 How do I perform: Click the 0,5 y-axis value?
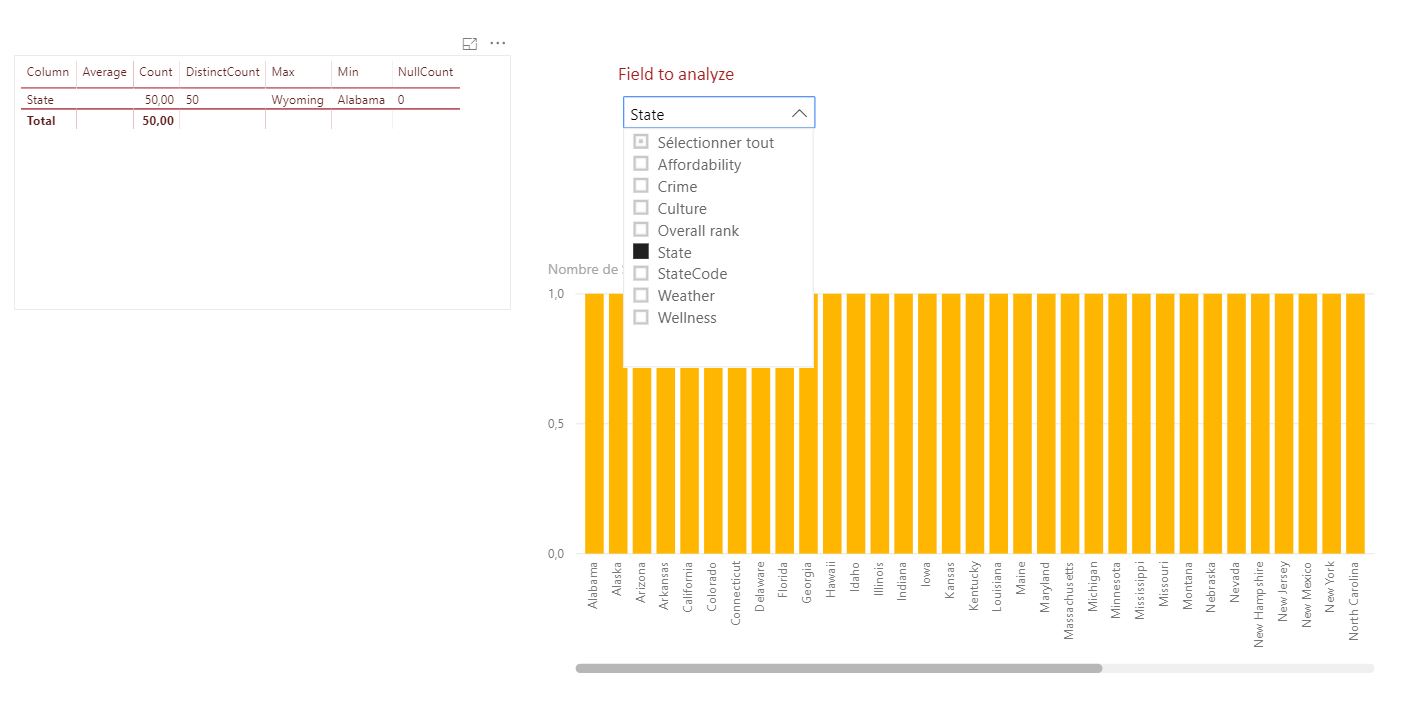click(x=556, y=424)
